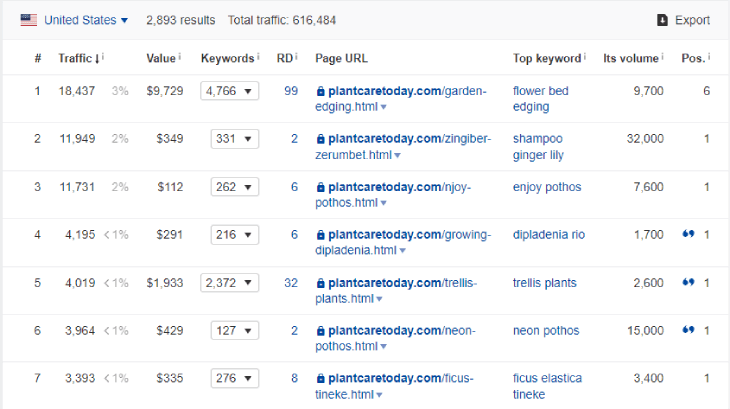Open the 'dipladenia rio' keyword
This screenshot has height=409, width=730.
pyautogui.click(x=549, y=235)
